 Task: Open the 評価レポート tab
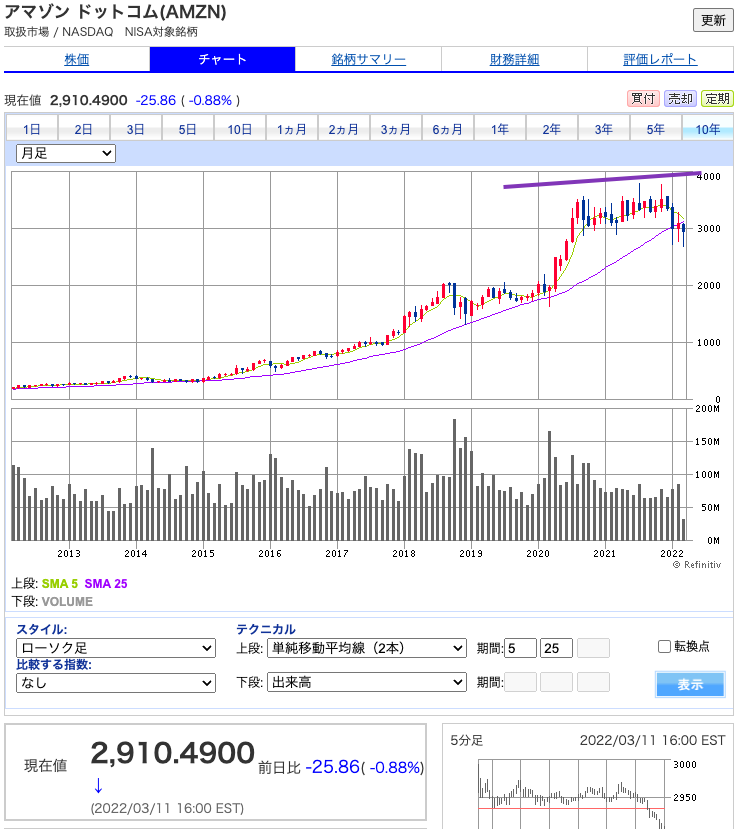[x=660, y=59]
